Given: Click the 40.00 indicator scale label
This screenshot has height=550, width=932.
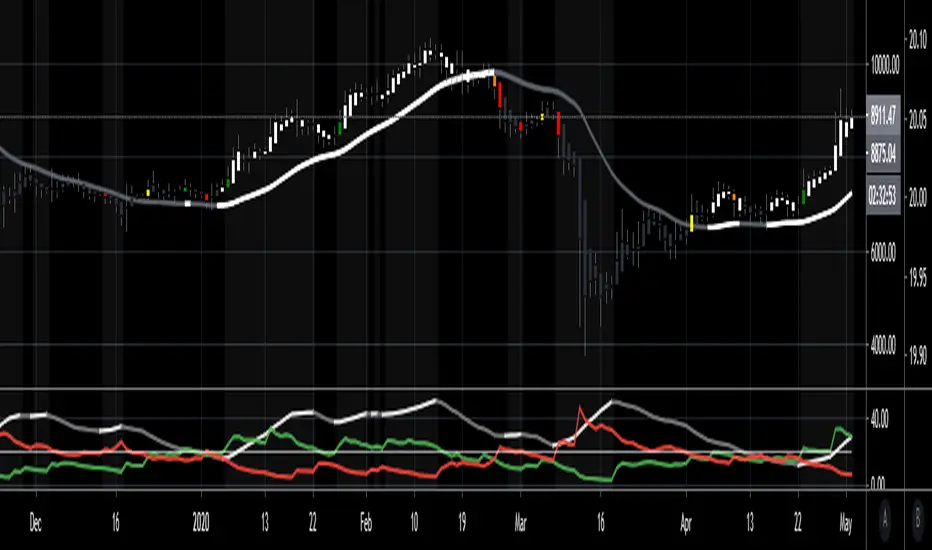Looking at the screenshot, I should (879, 420).
